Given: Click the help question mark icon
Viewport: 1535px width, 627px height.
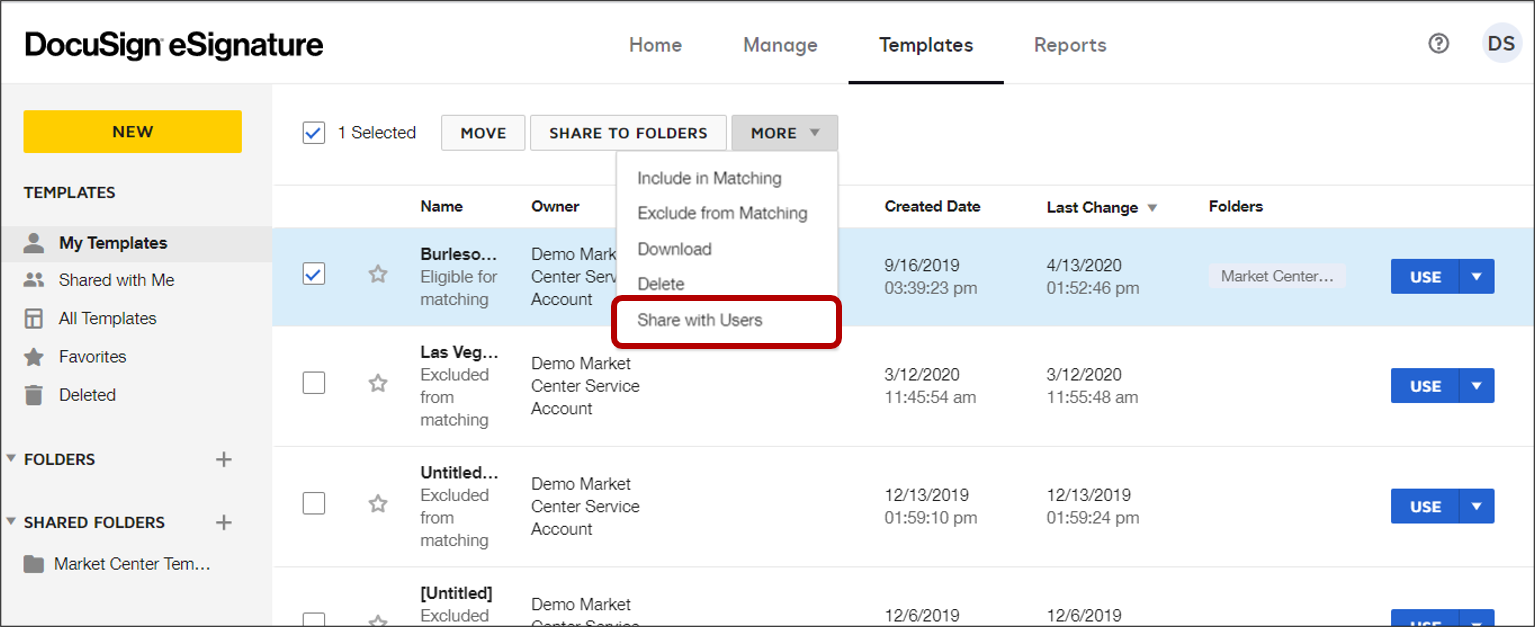Looking at the screenshot, I should [x=1438, y=44].
